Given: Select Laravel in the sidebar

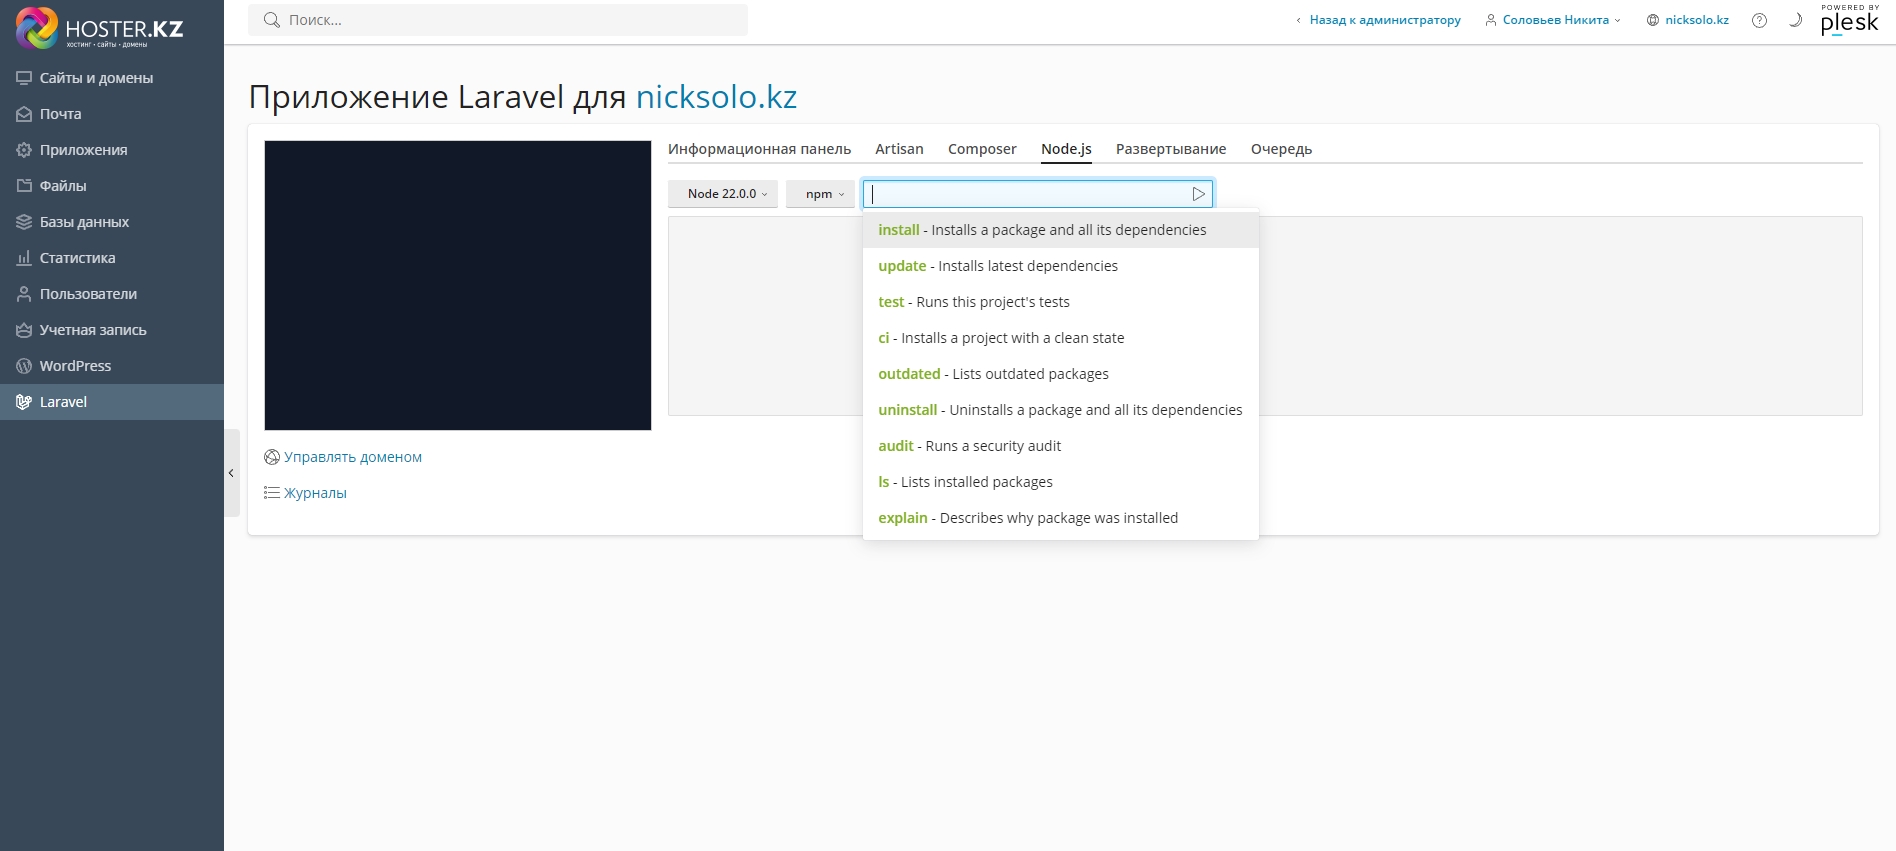Looking at the screenshot, I should pos(112,402).
